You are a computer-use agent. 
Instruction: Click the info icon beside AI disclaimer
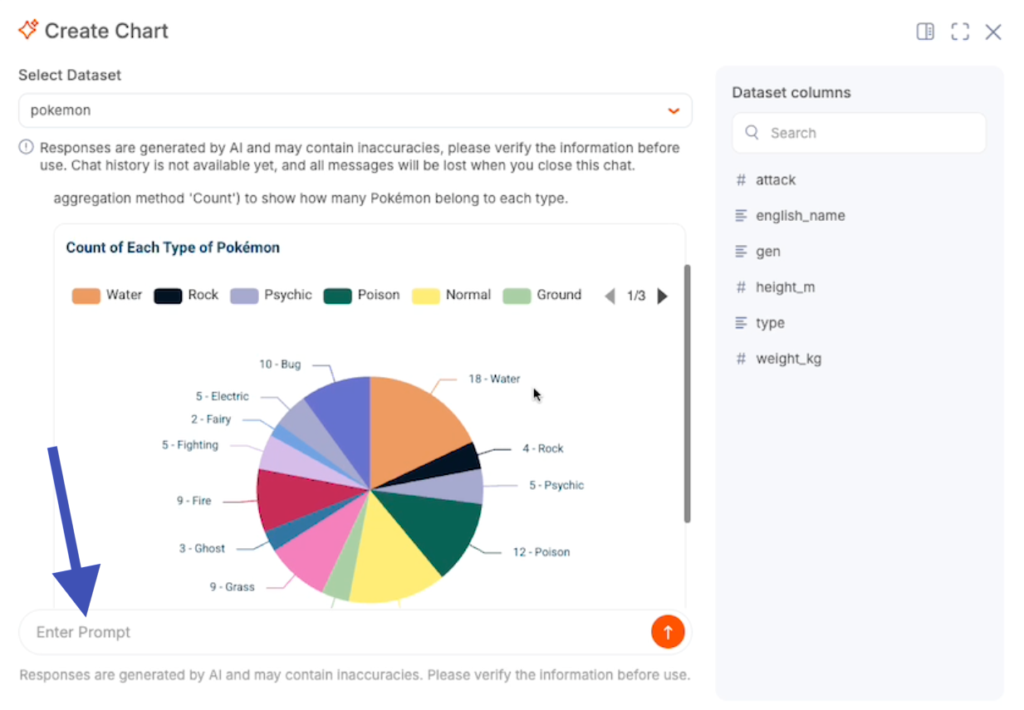point(27,148)
